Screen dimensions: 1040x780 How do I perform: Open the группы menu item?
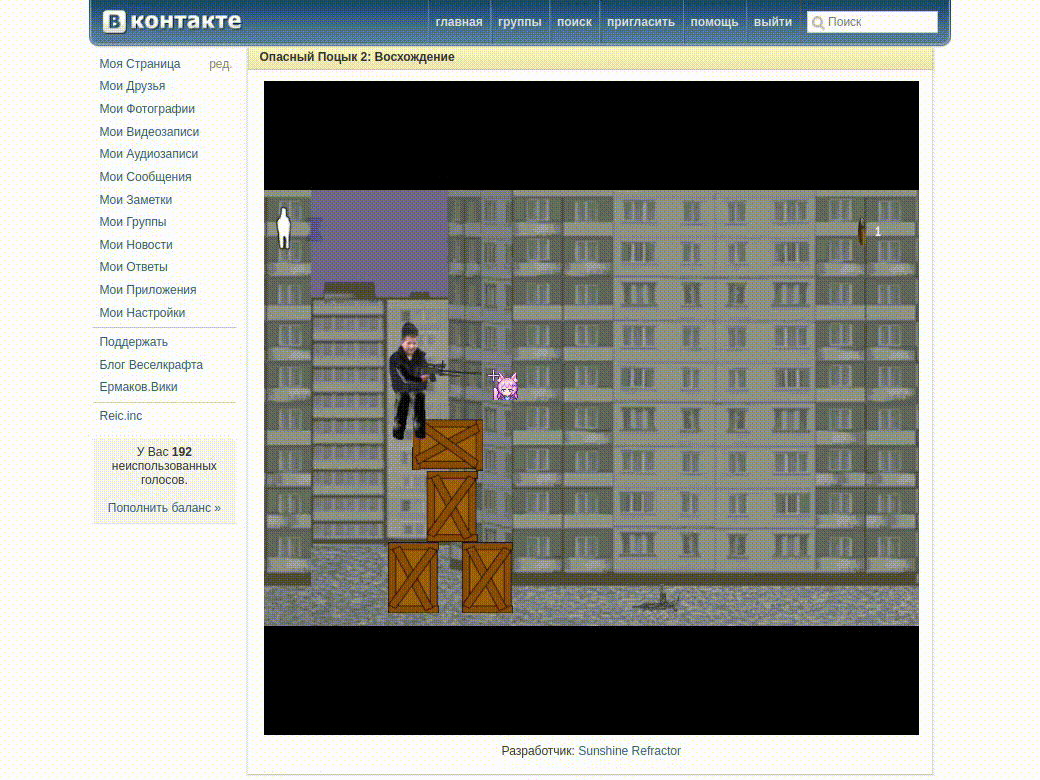pyautogui.click(x=520, y=22)
